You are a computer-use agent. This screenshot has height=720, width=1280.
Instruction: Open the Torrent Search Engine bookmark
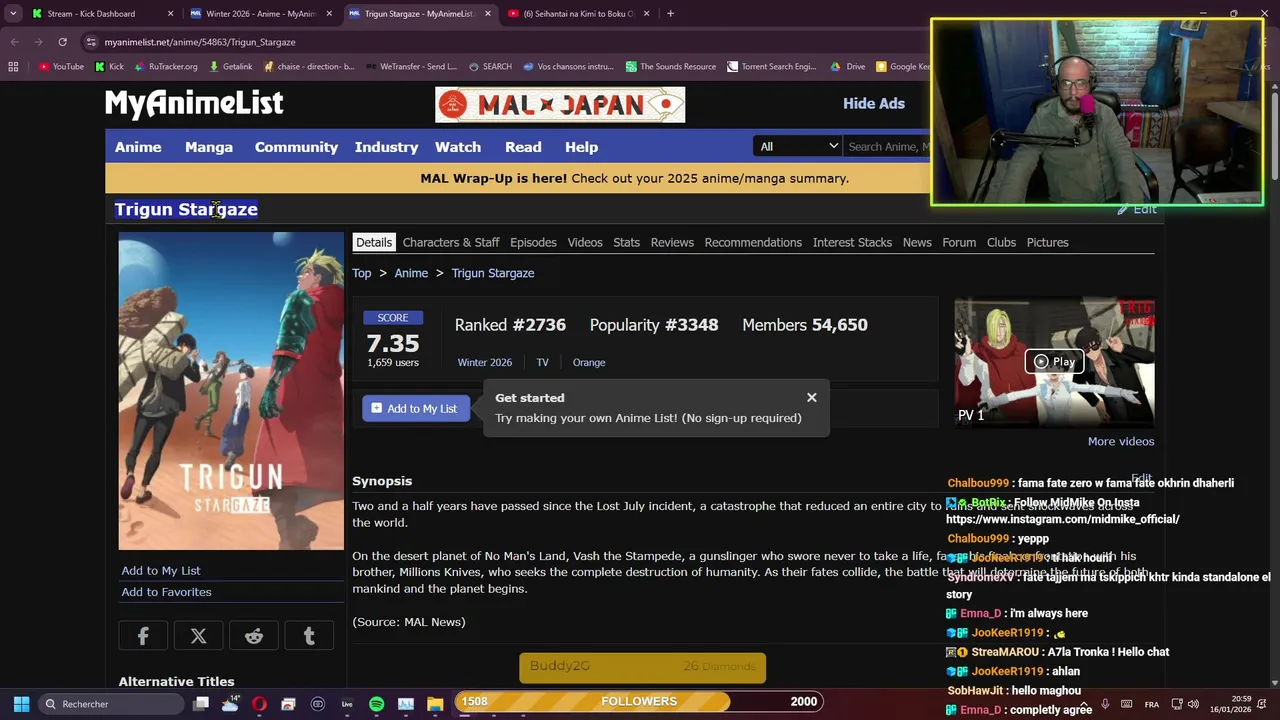coord(772,67)
